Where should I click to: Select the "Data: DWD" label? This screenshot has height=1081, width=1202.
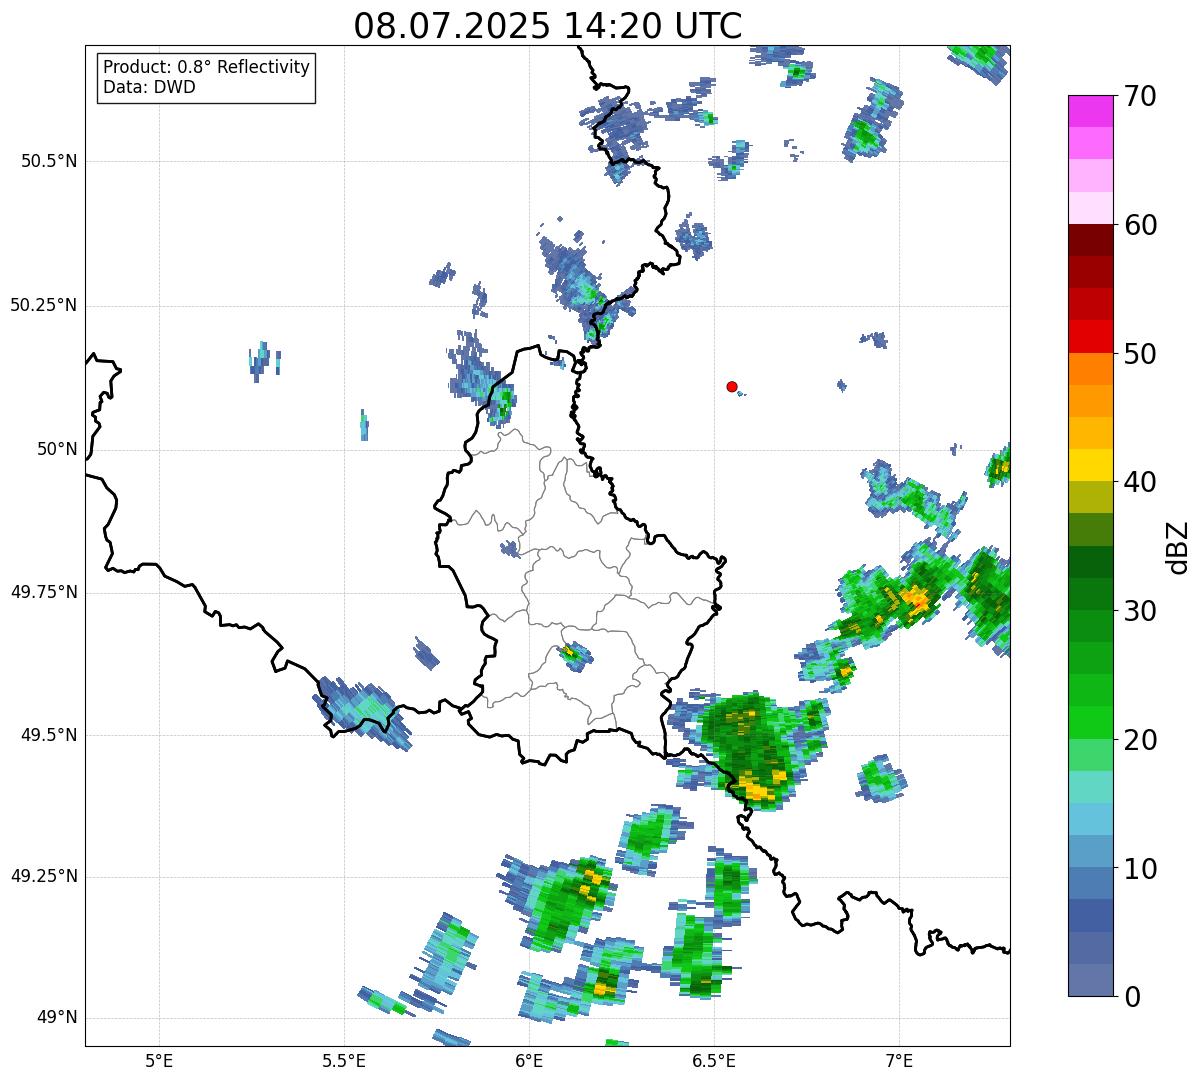(149, 87)
